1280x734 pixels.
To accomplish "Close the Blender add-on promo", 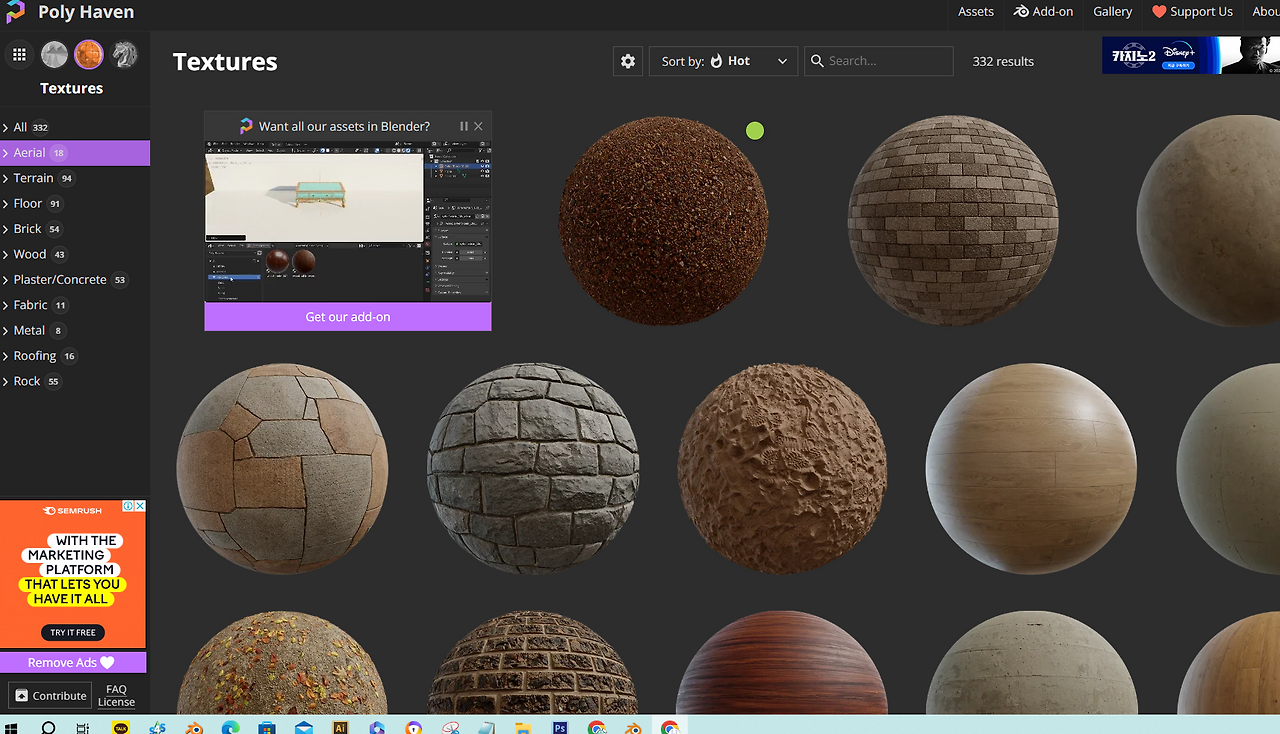I will click(479, 126).
